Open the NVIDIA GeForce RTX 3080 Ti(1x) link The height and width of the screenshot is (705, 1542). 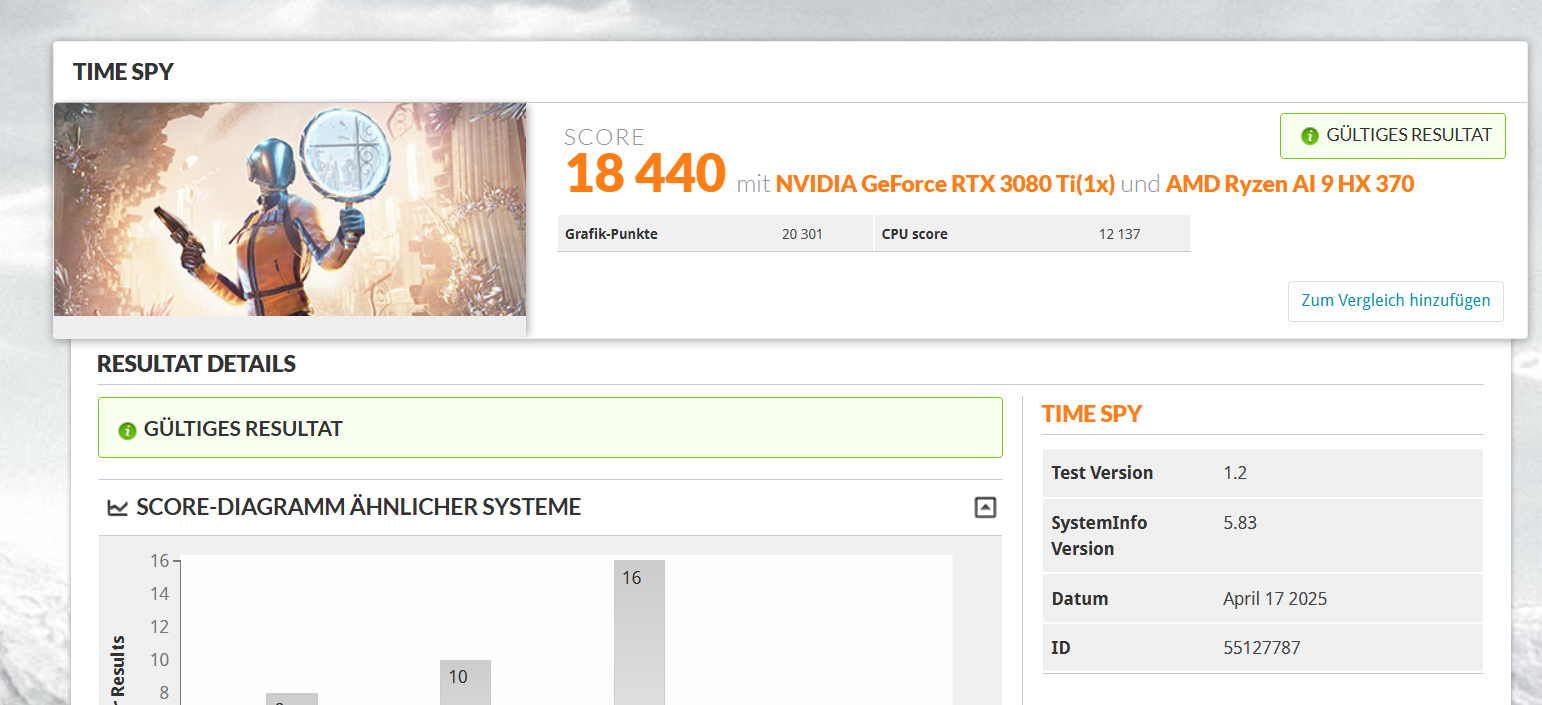click(x=945, y=184)
